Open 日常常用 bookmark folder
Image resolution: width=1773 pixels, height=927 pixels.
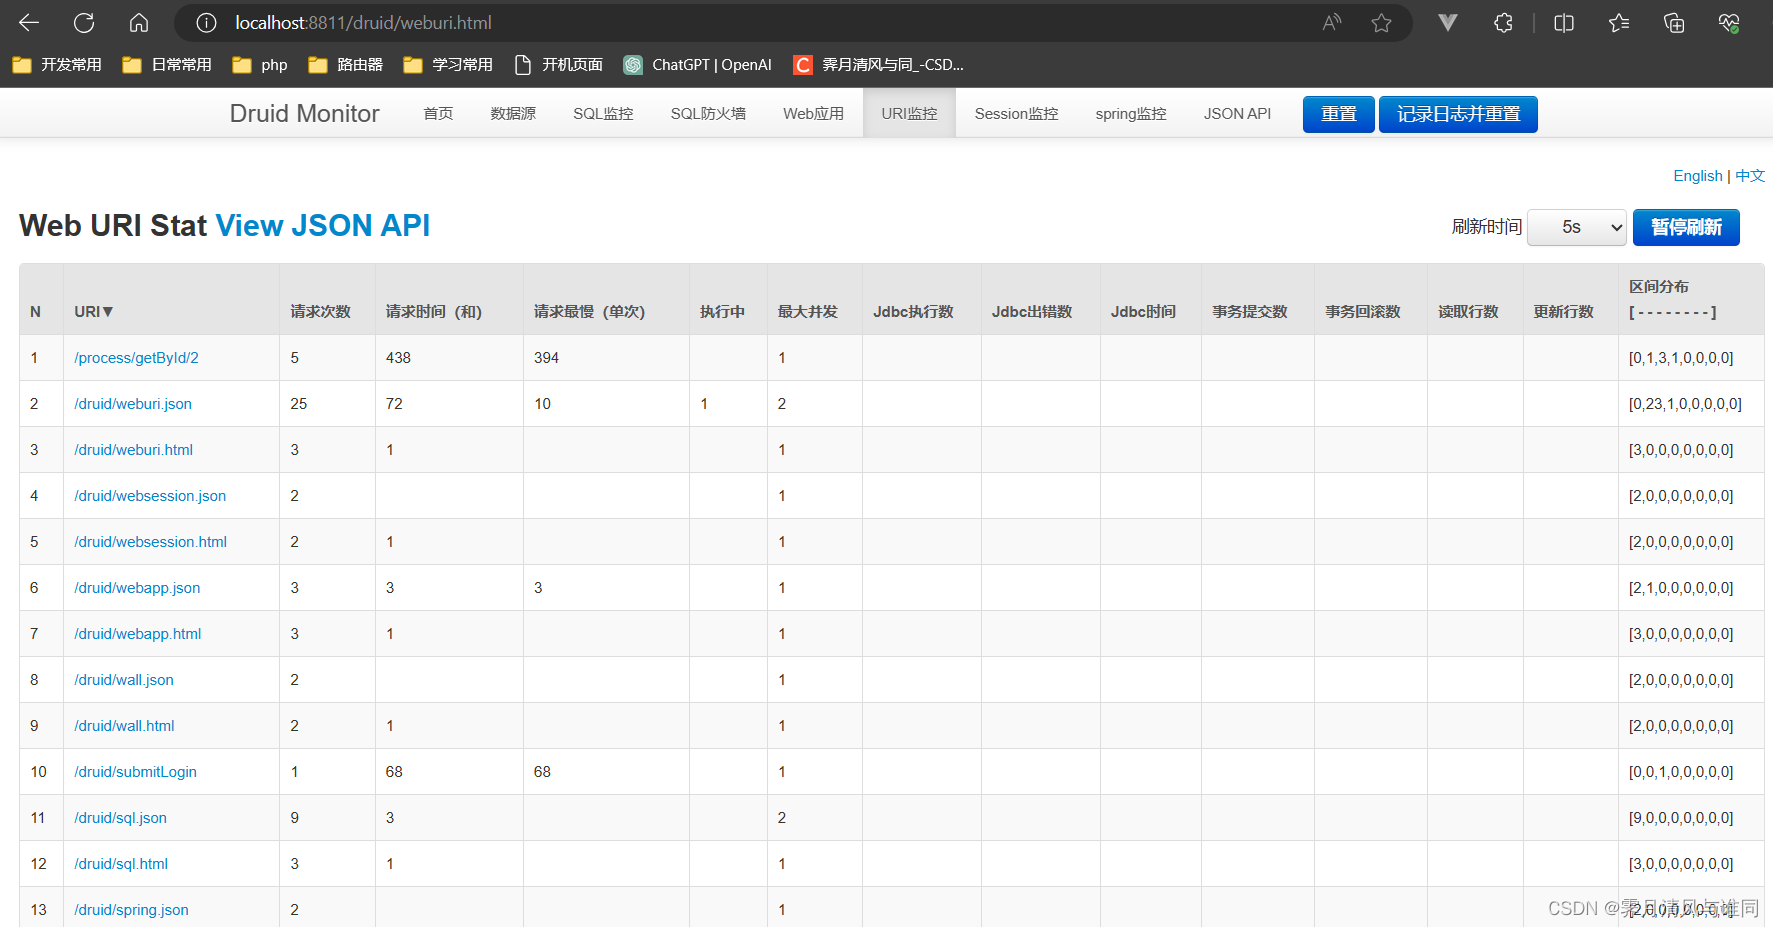click(x=167, y=64)
